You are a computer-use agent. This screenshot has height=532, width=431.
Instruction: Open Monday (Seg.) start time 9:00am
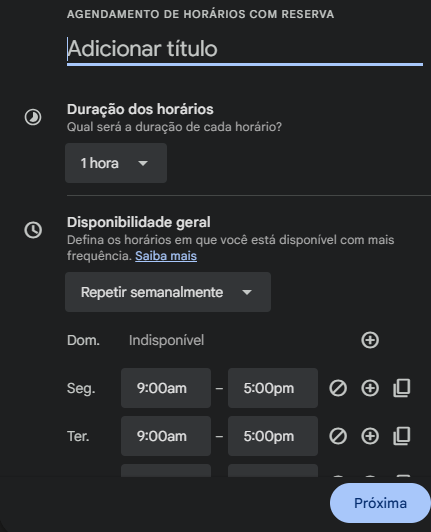coord(166,388)
